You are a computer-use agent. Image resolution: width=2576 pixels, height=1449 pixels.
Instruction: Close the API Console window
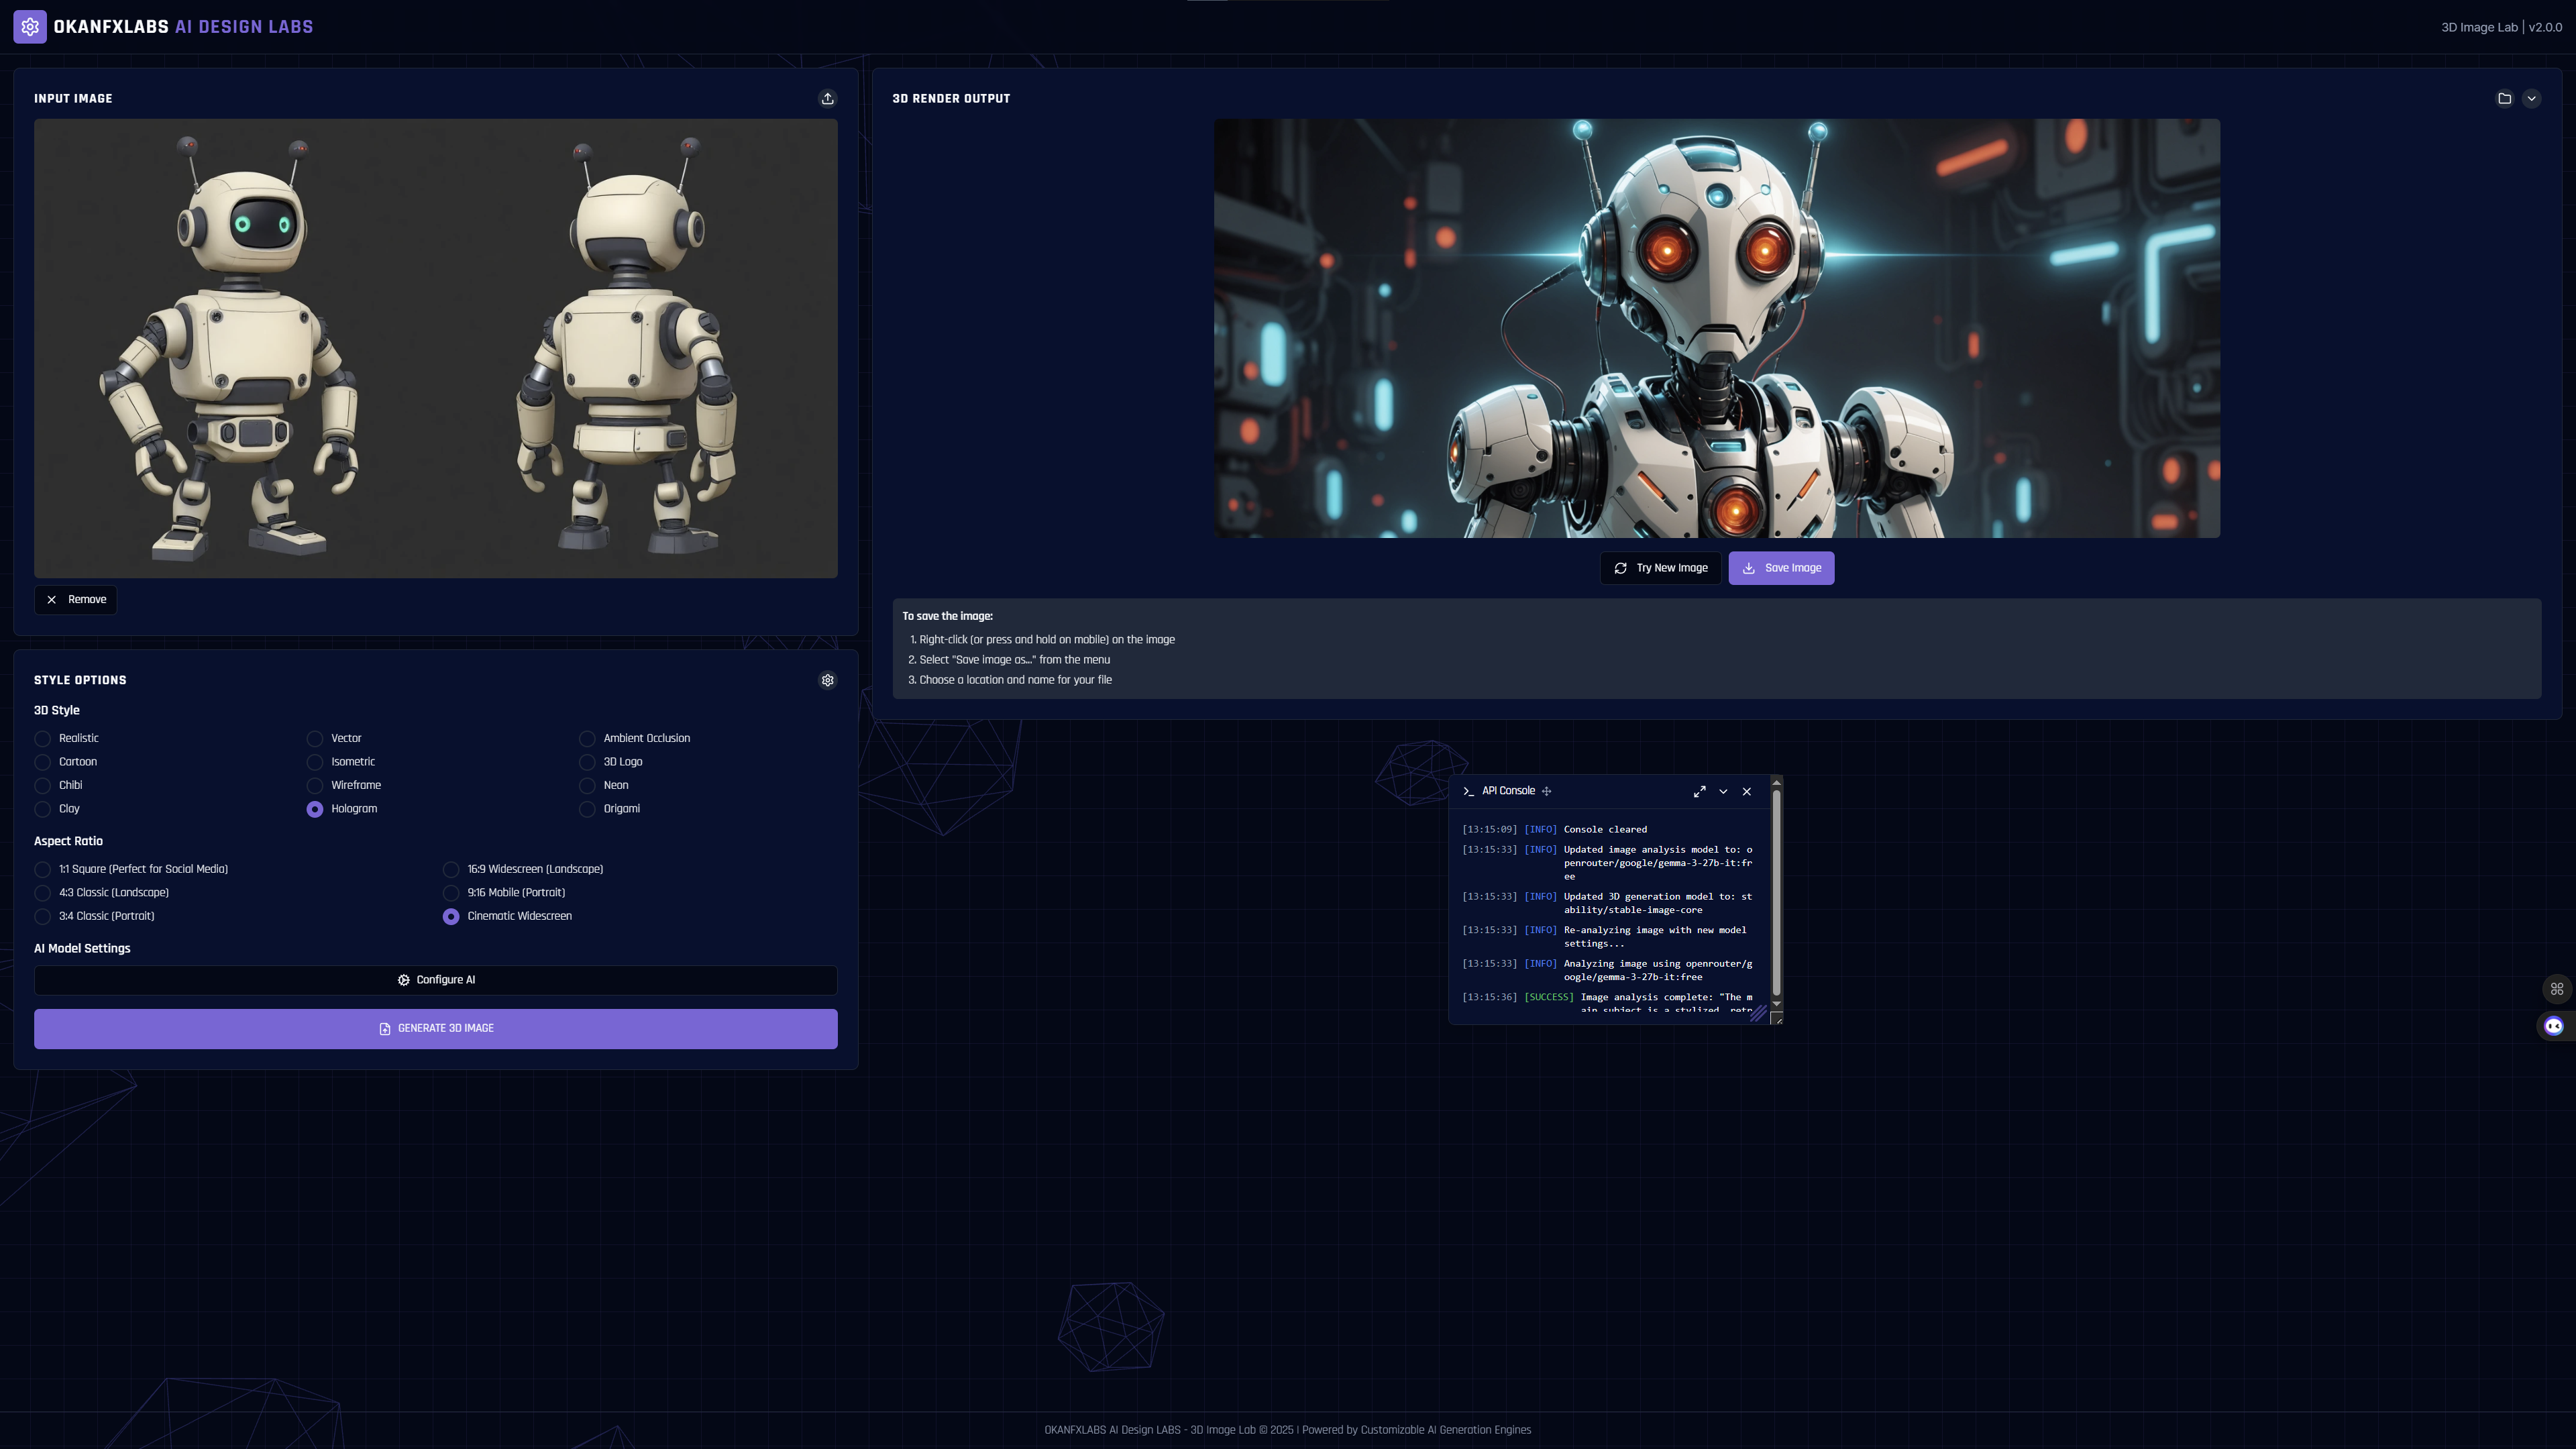[1746, 791]
